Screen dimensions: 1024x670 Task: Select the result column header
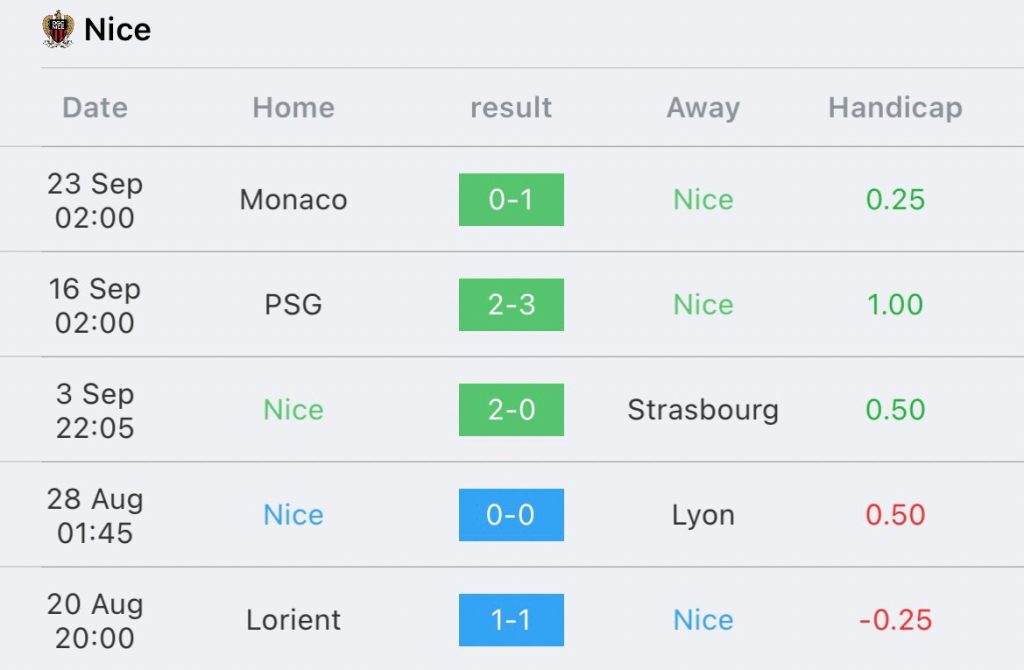511,108
